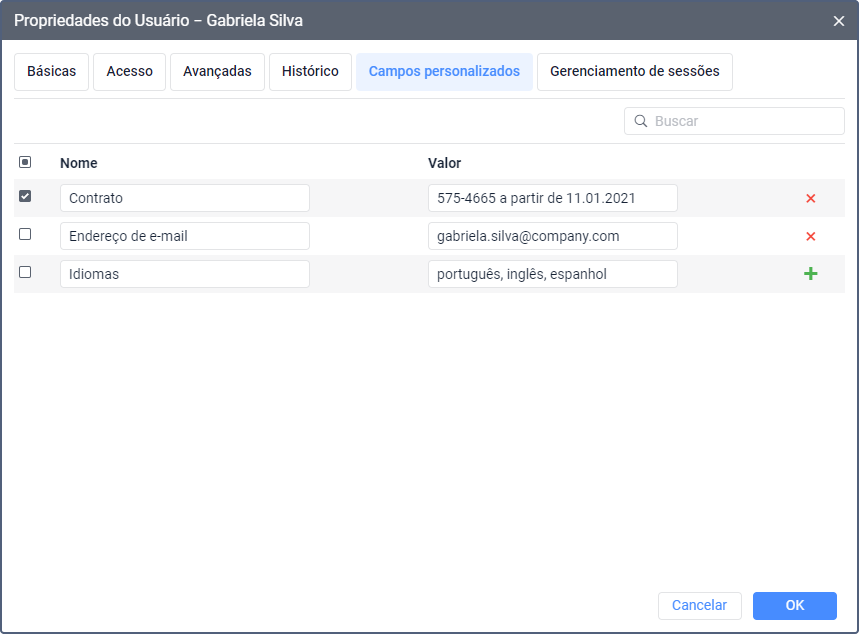Screen dimensions: 859x634
Task: Delete the Contrato custom field row
Action: [810, 198]
